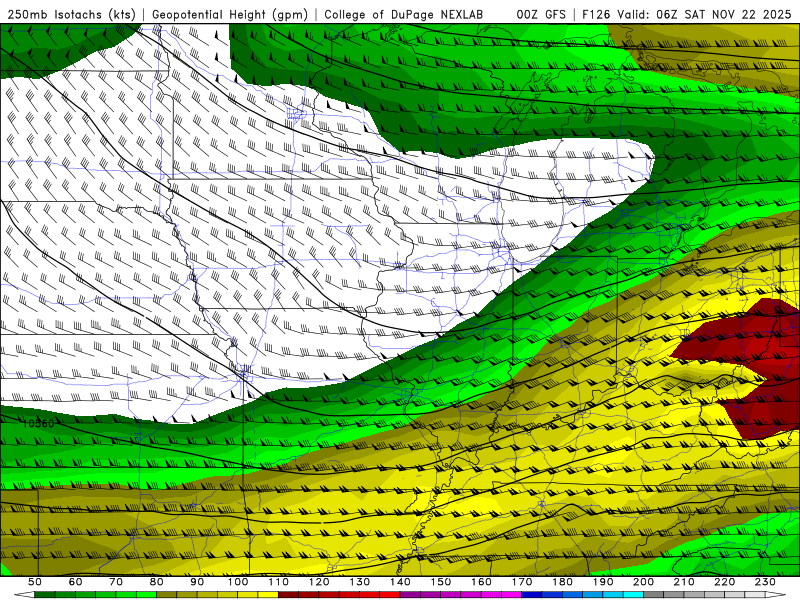Click the '80' value on the legend scale
This screenshot has height=600, width=800.
click(x=157, y=582)
